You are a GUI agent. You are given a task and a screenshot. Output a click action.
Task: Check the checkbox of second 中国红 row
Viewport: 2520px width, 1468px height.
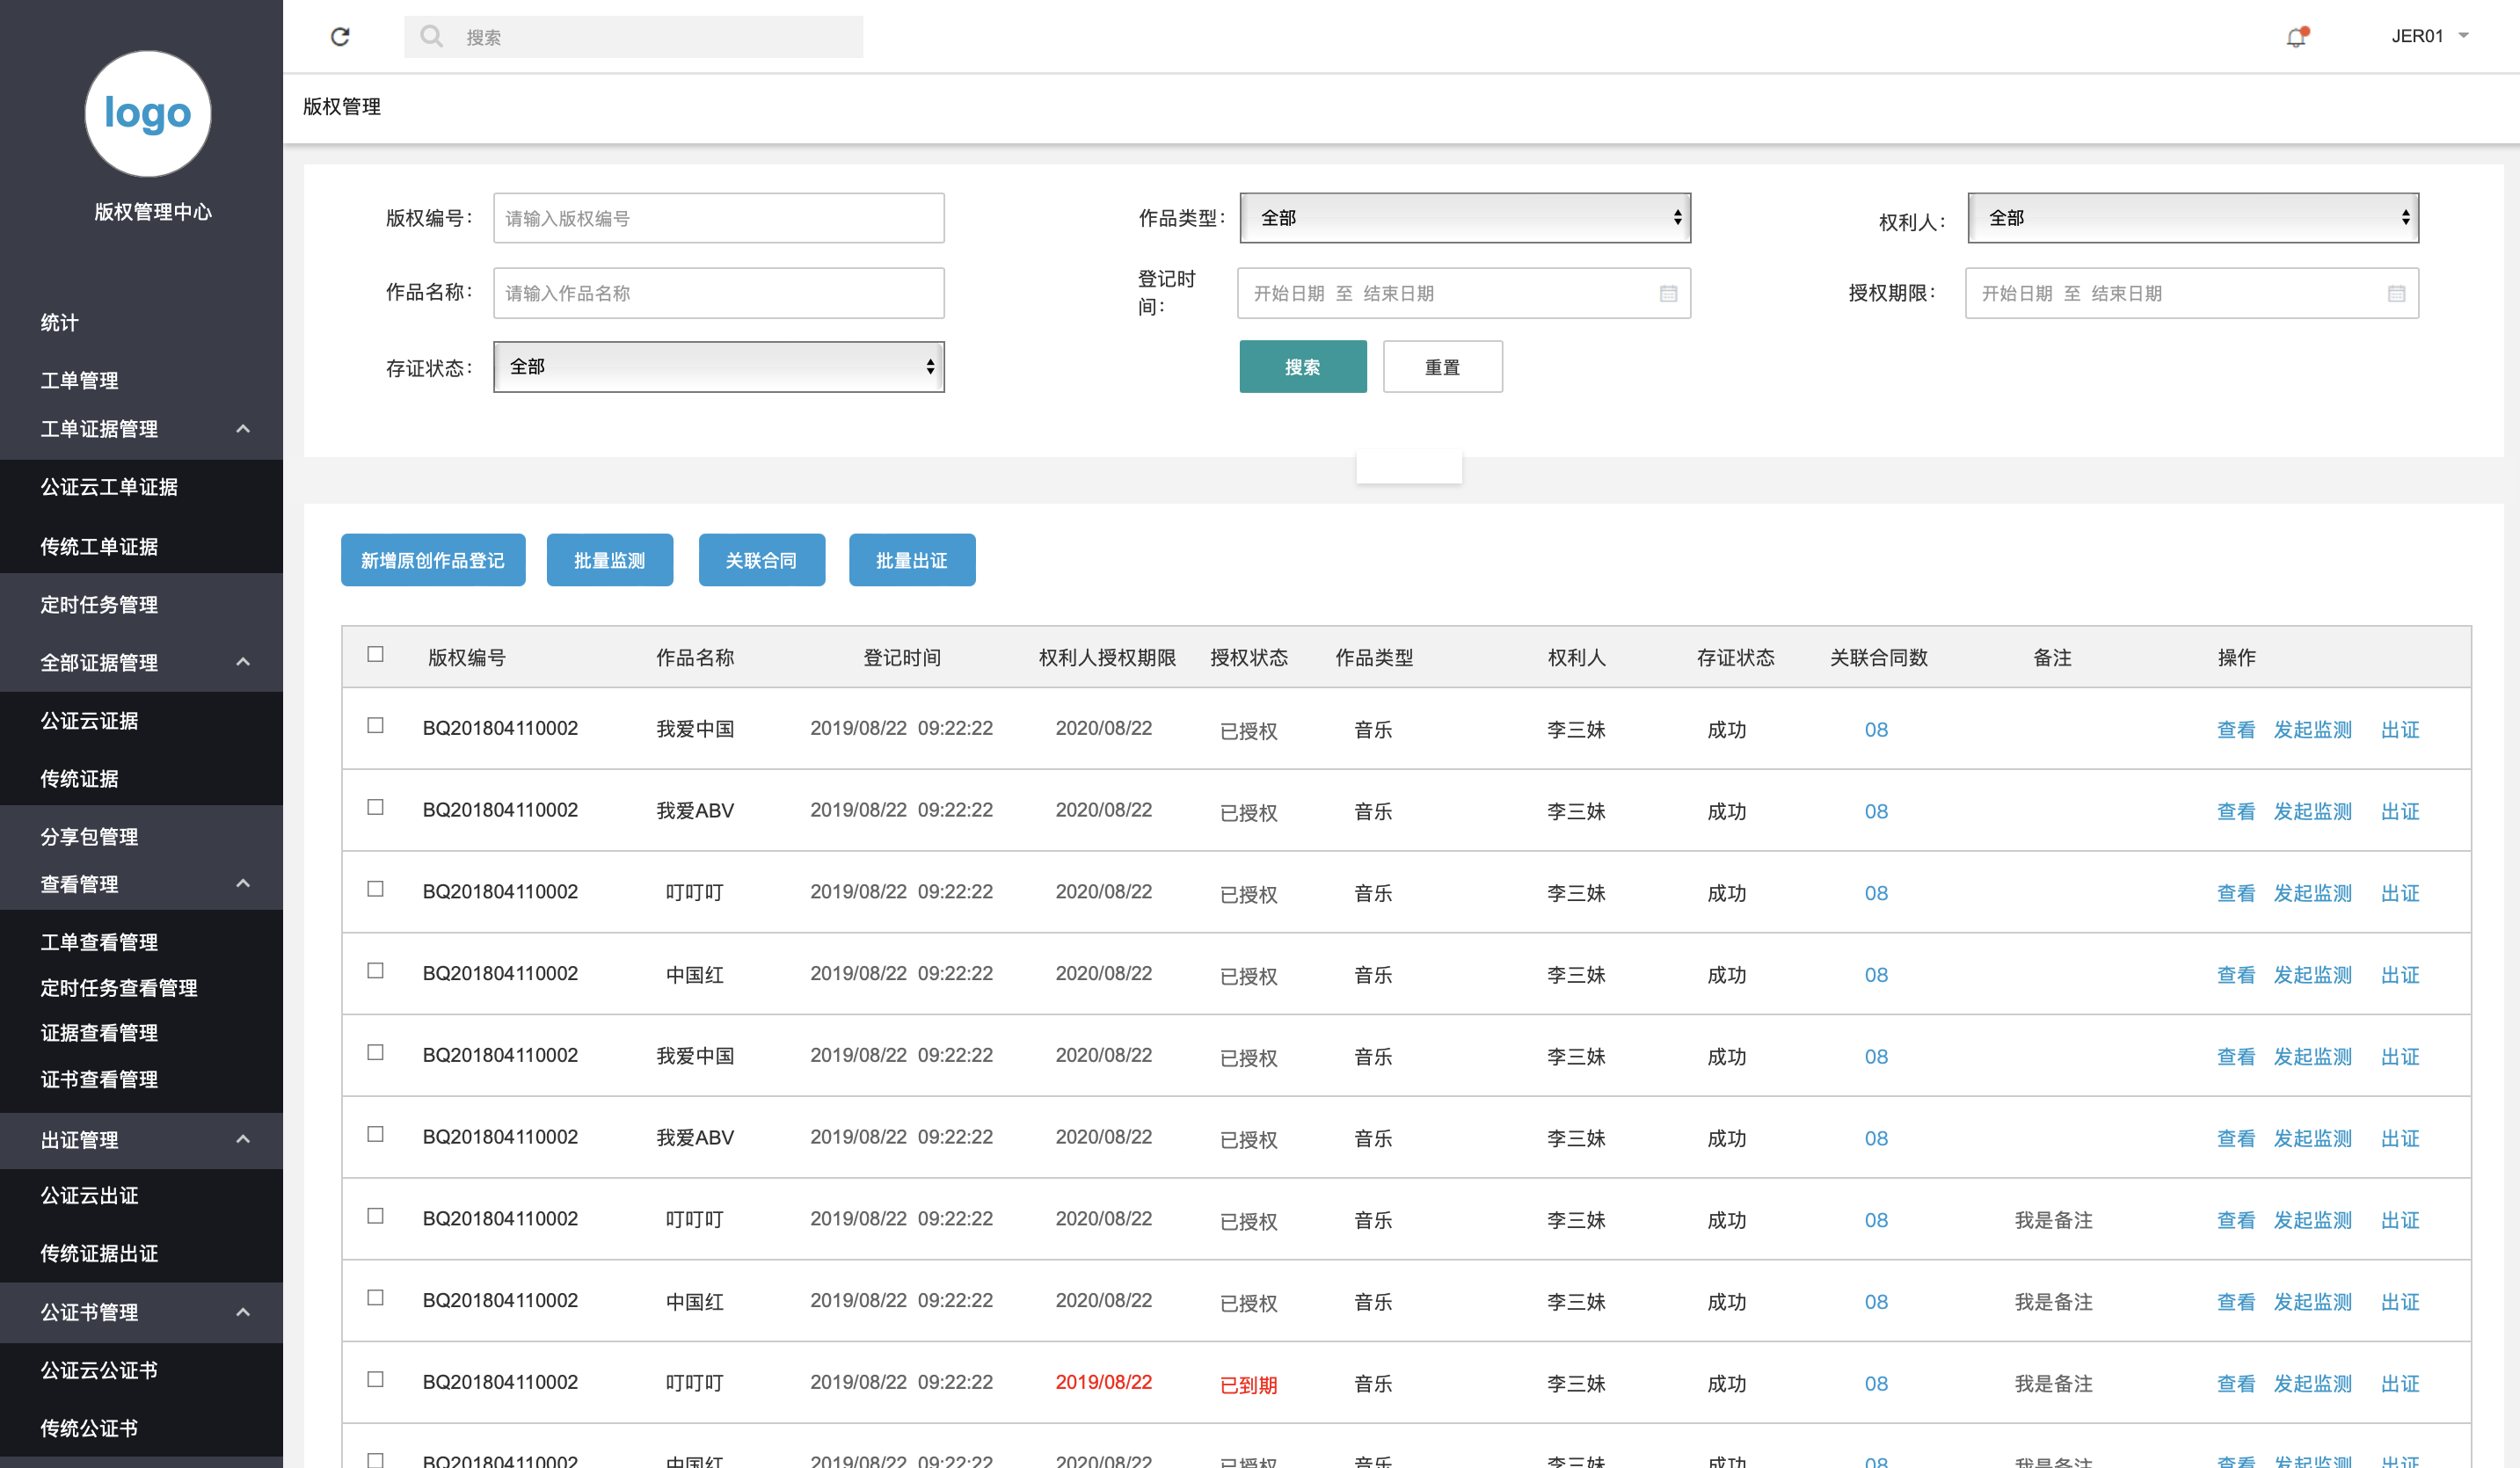(x=375, y=1297)
